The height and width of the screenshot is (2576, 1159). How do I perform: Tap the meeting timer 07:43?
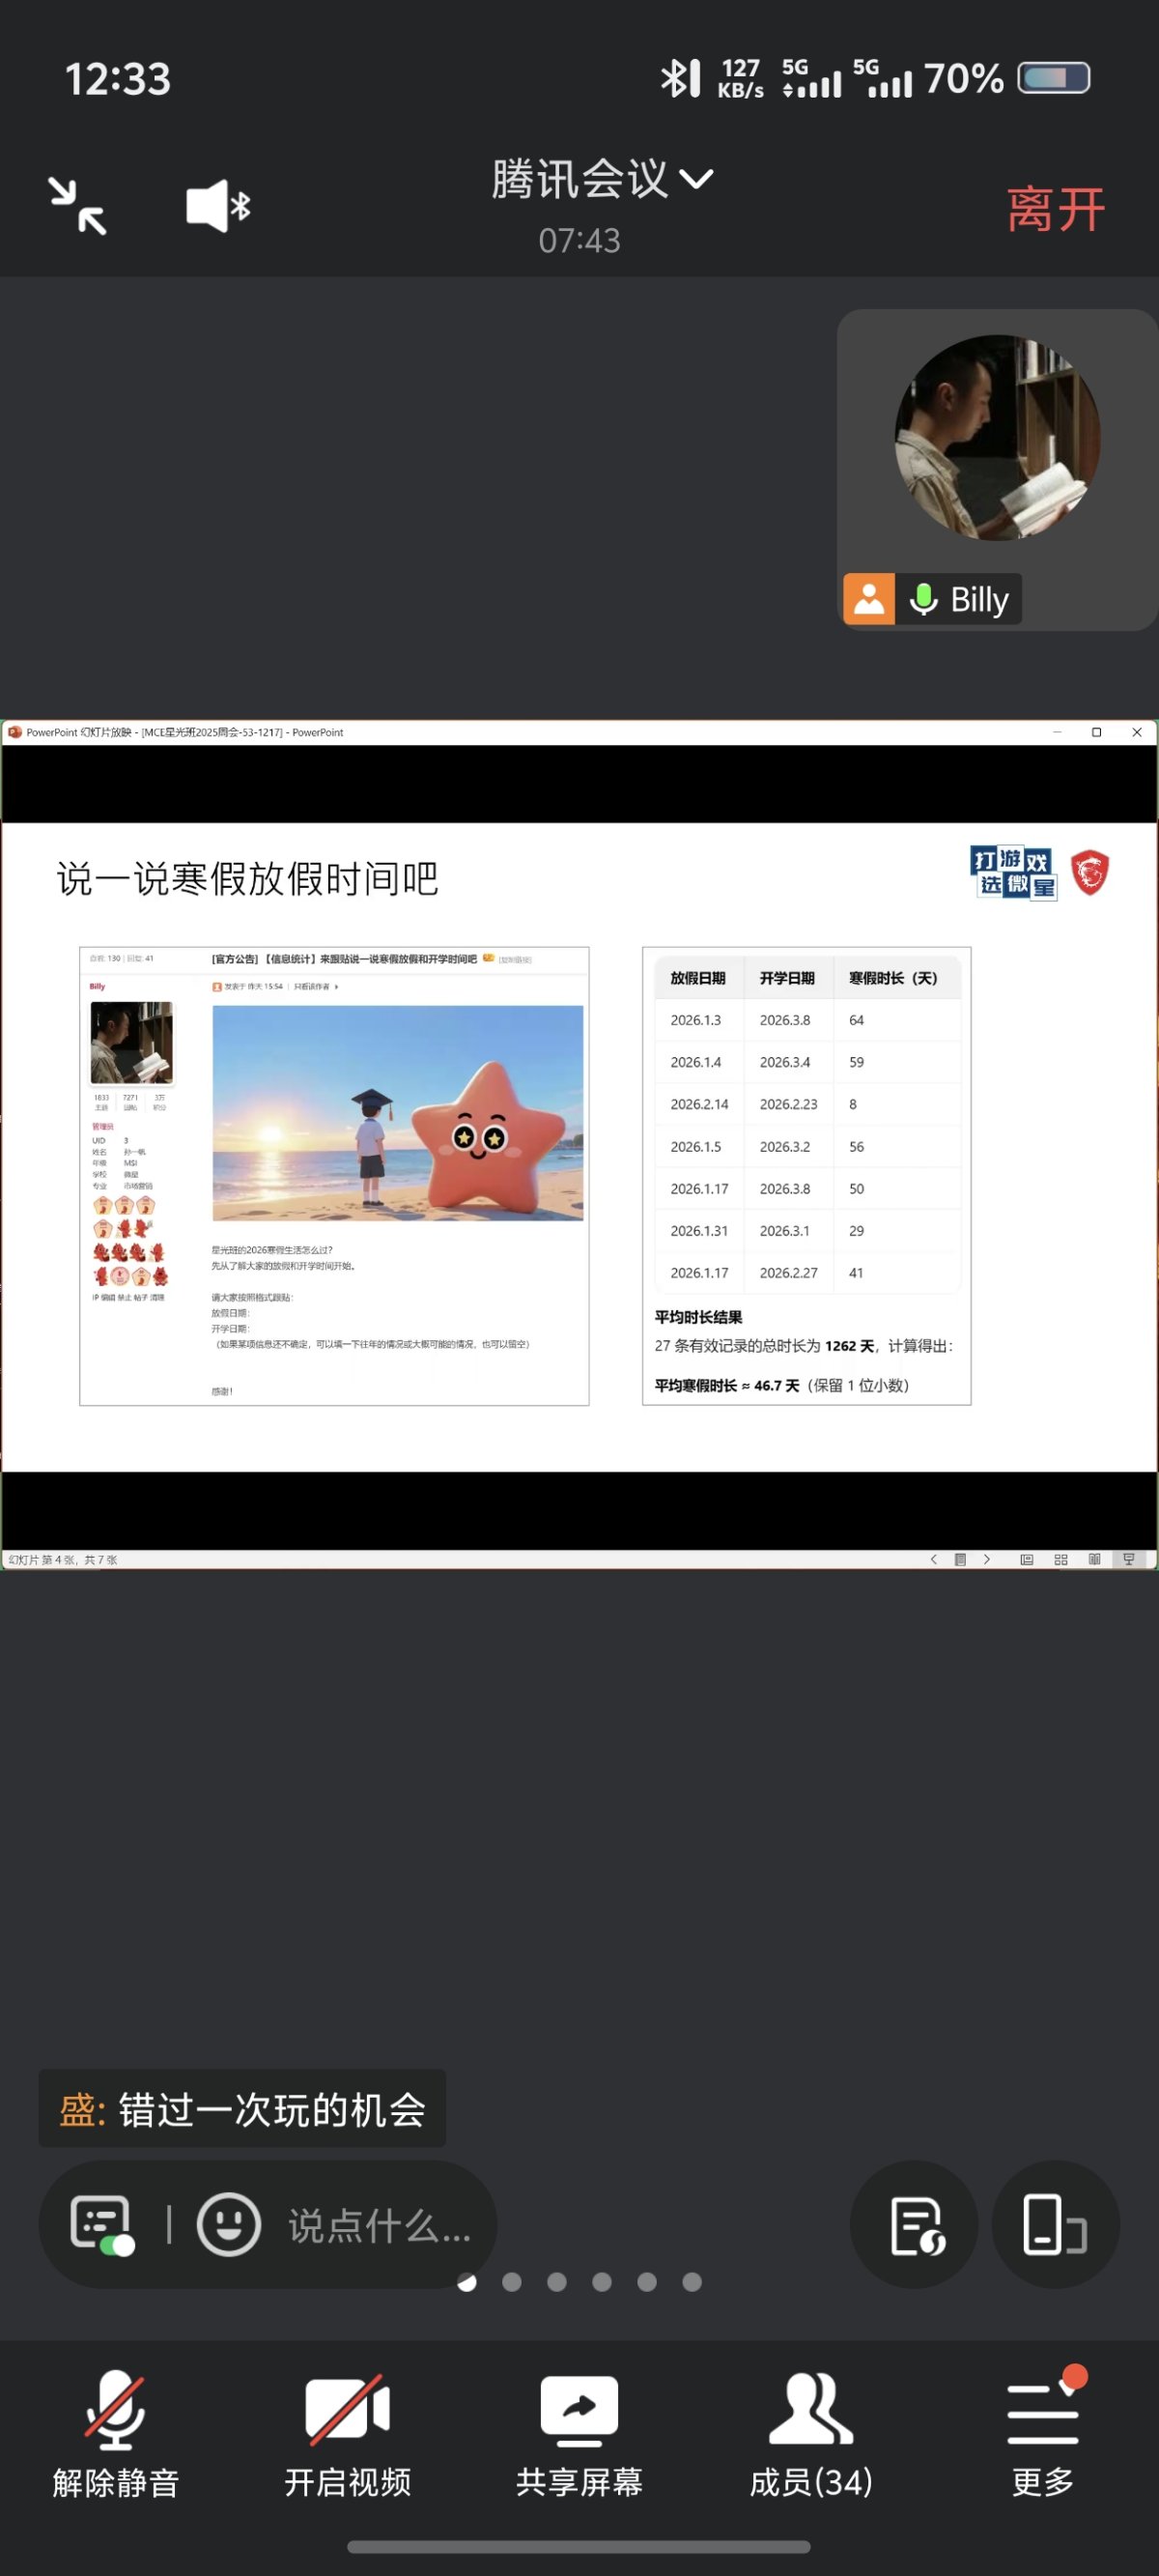579,240
